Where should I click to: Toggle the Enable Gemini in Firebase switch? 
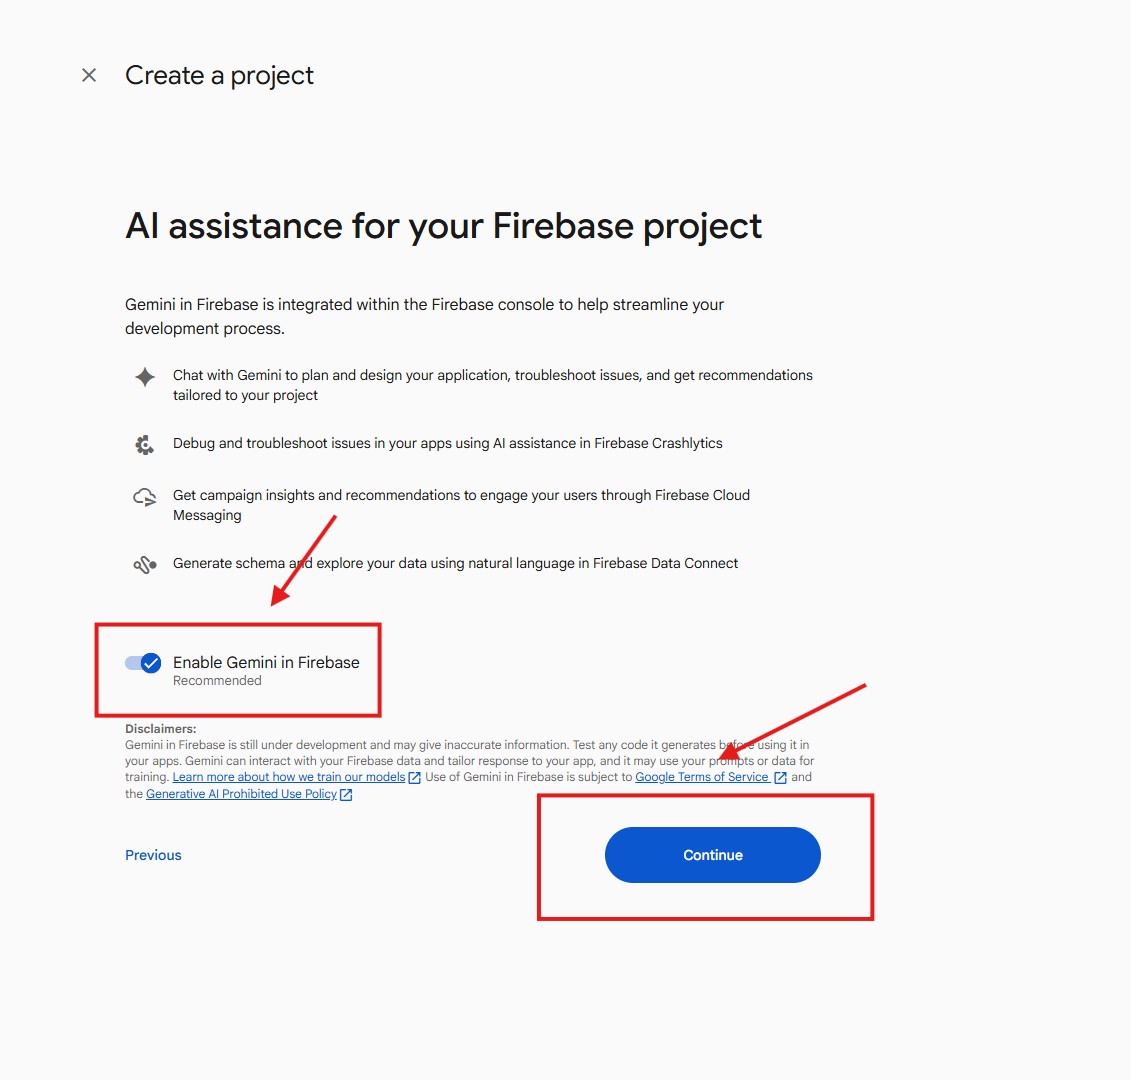pyautogui.click(x=143, y=663)
